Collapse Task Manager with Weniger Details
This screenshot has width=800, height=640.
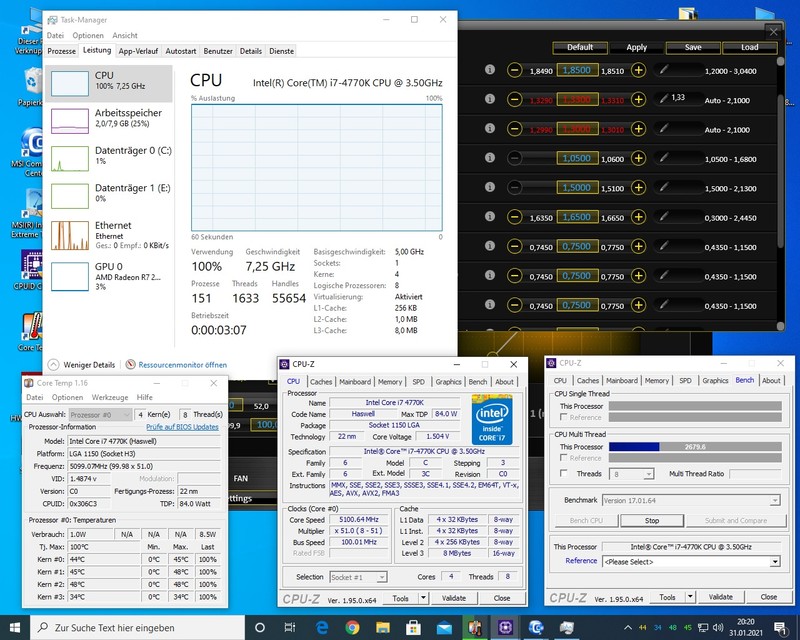point(82,364)
